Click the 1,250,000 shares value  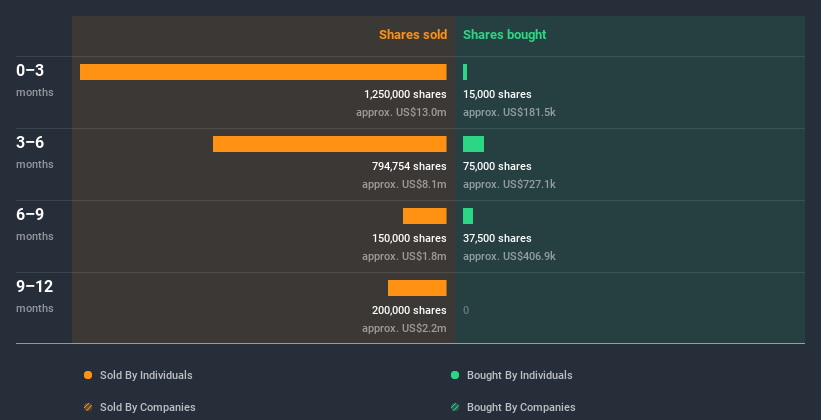pos(405,94)
